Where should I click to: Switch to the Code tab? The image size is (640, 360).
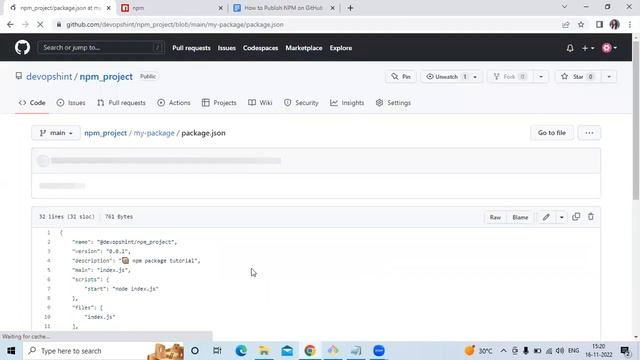pos(32,103)
